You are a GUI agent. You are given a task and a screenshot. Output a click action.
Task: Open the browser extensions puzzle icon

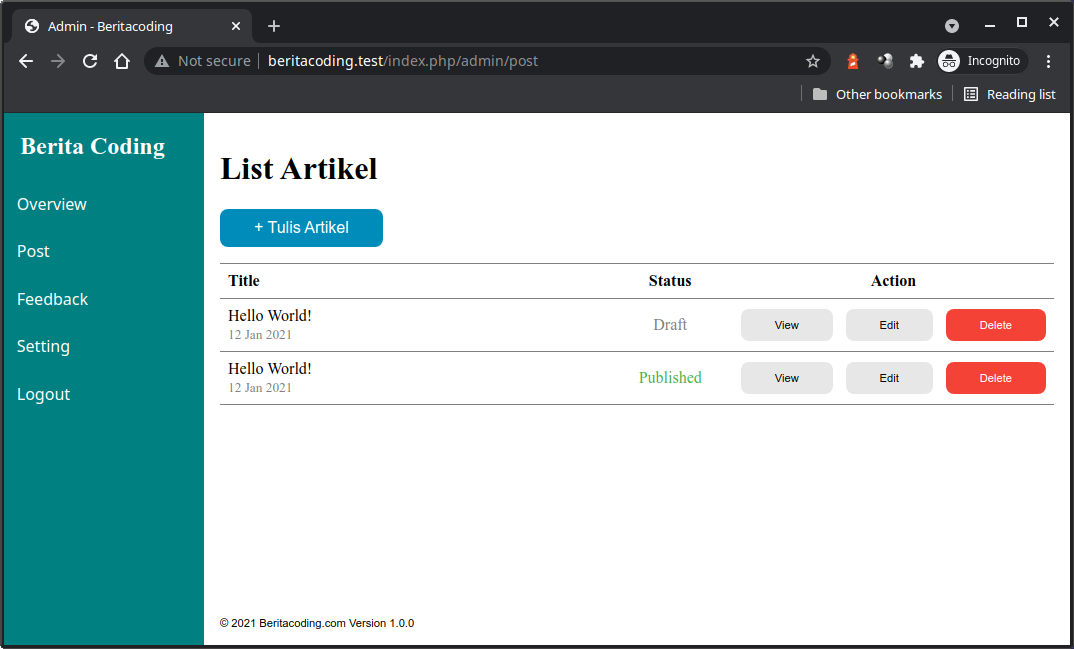point(917,61)
